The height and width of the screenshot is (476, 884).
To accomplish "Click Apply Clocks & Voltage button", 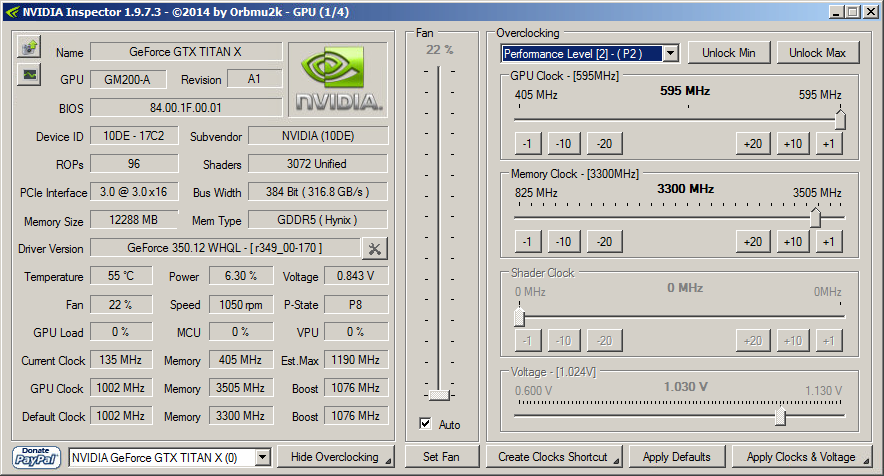I will [x=802, y=457].
